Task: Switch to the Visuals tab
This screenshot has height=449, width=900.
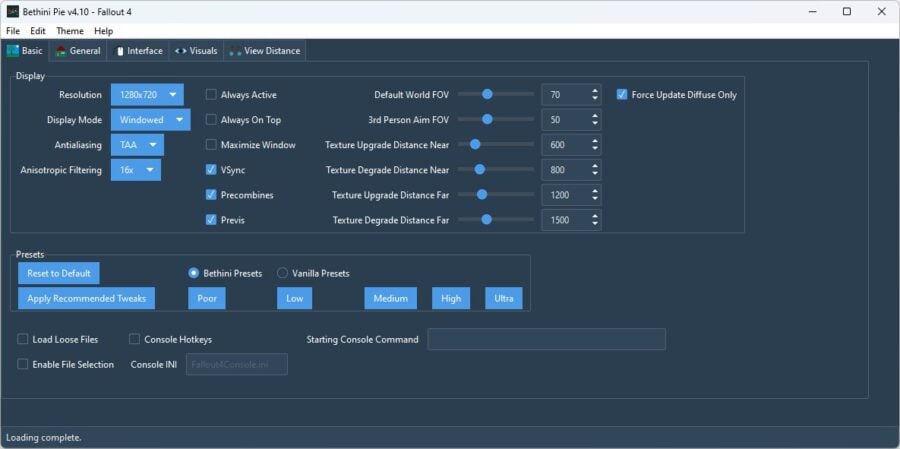Action: pyautogui.click(x=196, y=51)
